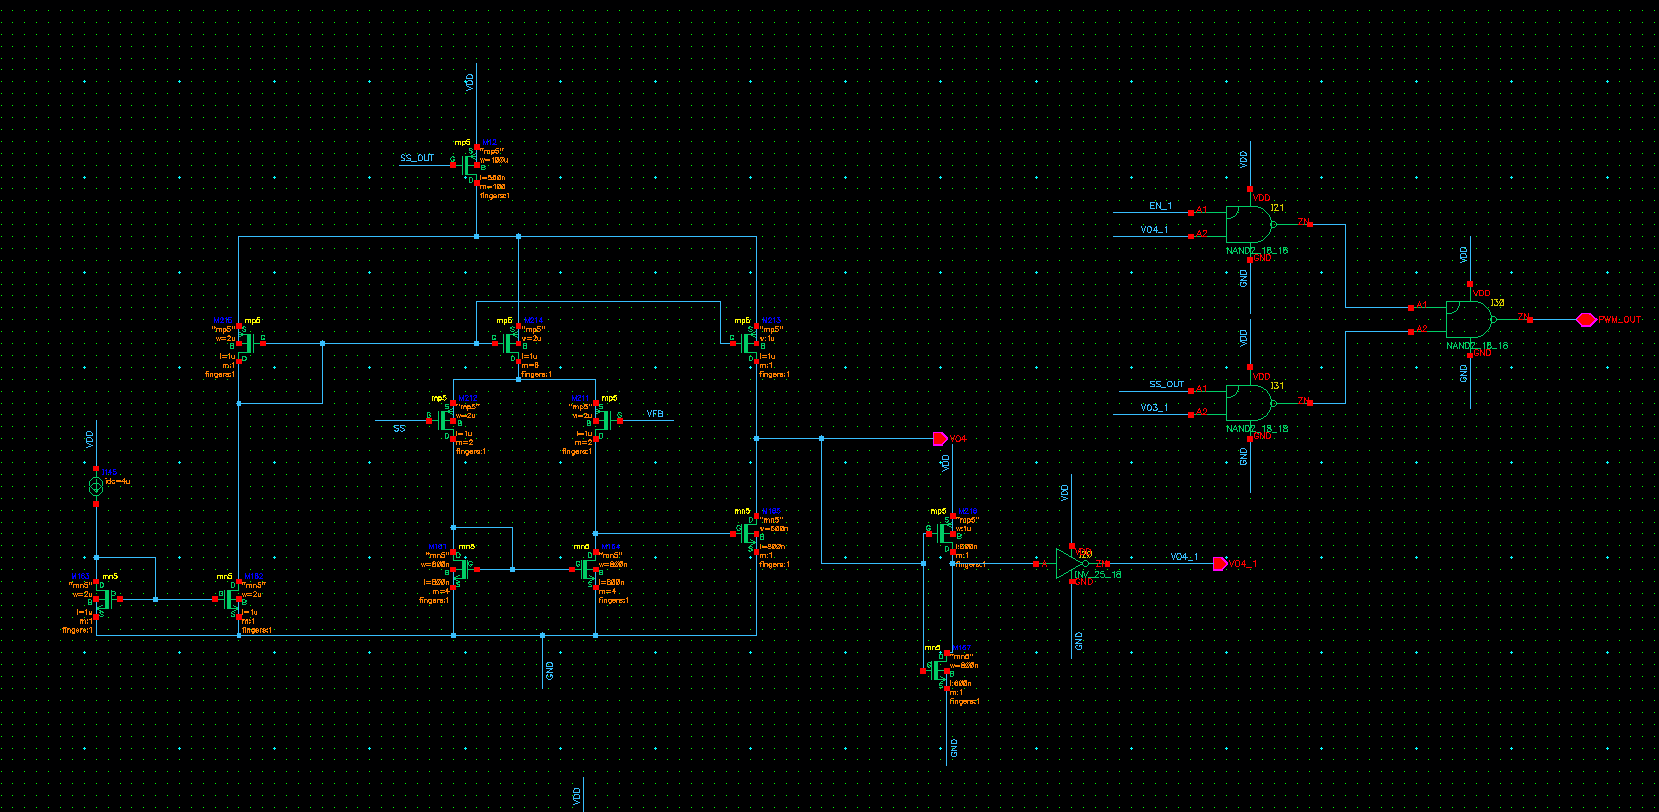Select the mp5 transistor gated by SS_OUT
Viewport: 1659px width, 812px height.
pyautogui.click(x=470, y=162)
